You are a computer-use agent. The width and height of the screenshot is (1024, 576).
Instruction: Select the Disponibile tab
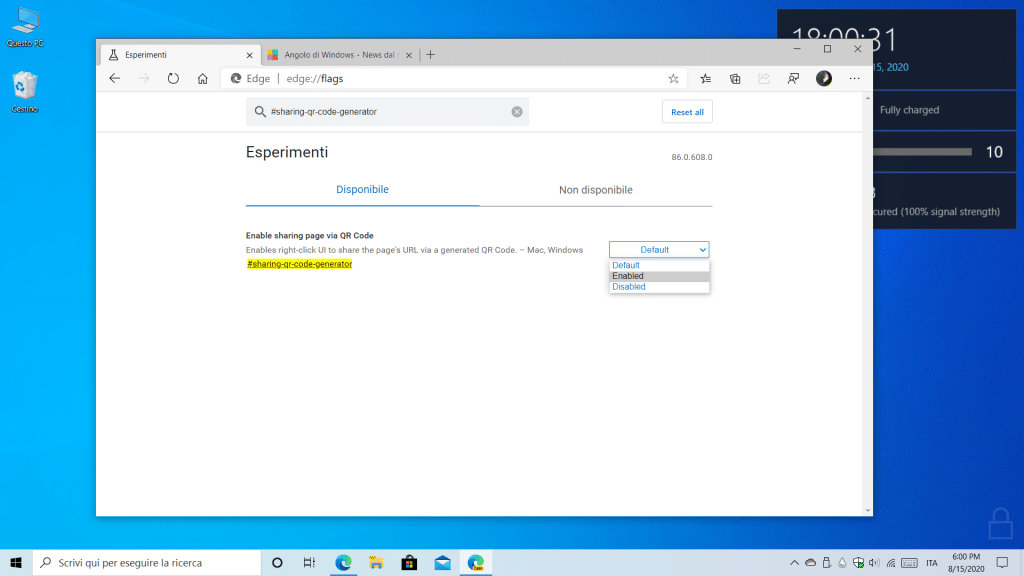pyautogui.click(x=362, y=190)
